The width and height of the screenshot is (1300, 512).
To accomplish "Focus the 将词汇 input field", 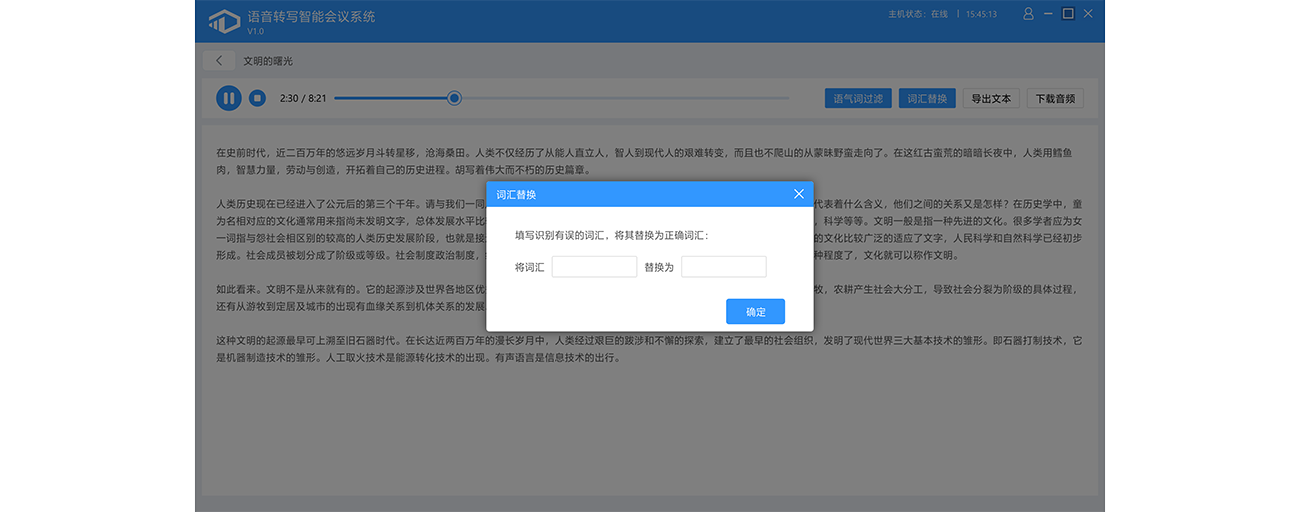I will tap(594, 267).
